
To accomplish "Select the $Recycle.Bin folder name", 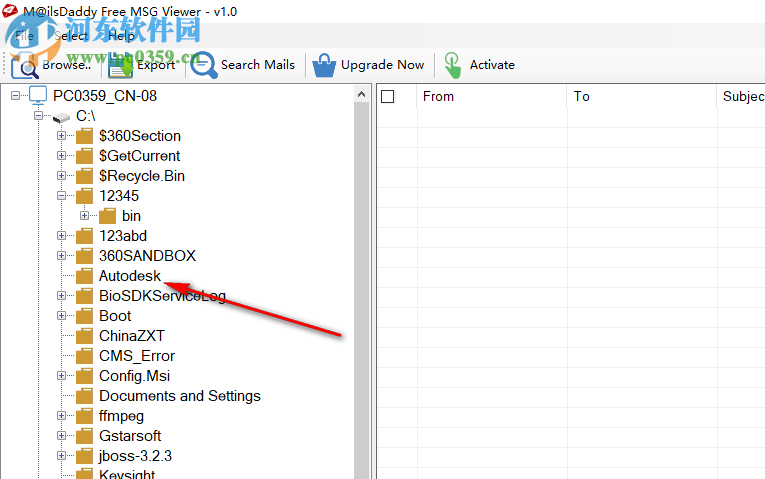I will 142,176.
